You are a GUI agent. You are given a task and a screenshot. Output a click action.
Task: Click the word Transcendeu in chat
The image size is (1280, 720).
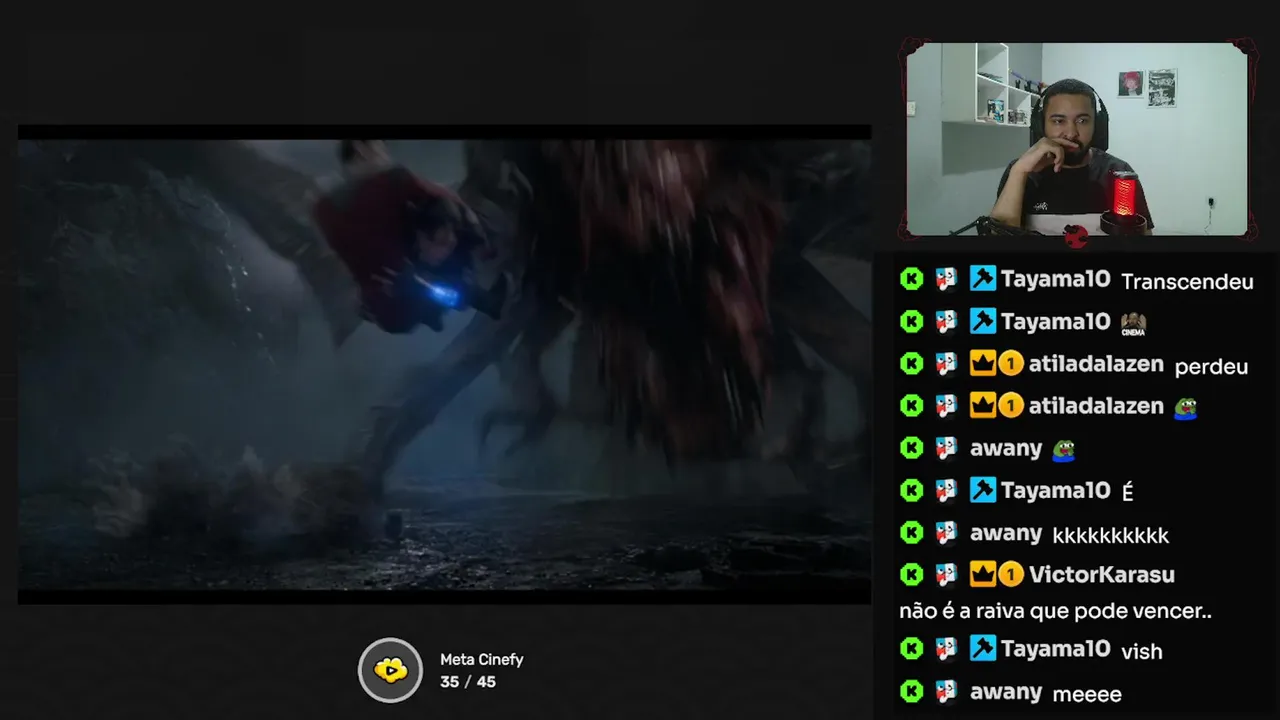(x=1187, y=282)
